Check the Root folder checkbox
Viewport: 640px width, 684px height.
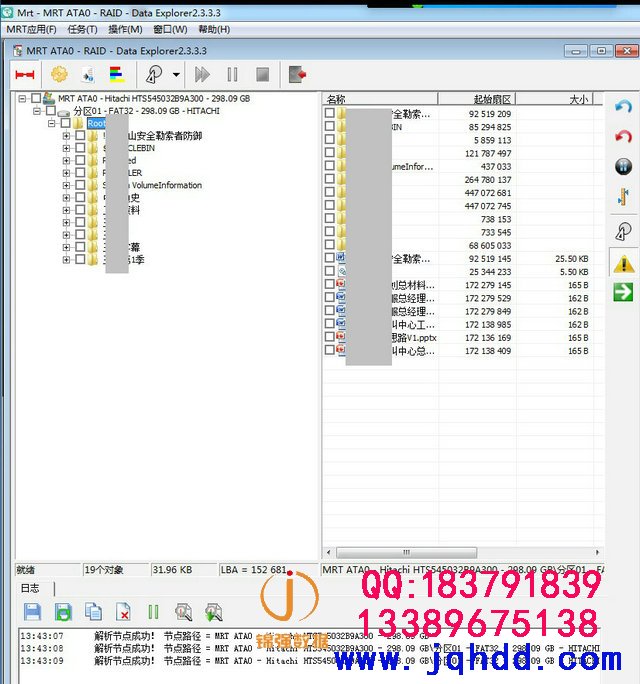65,123
